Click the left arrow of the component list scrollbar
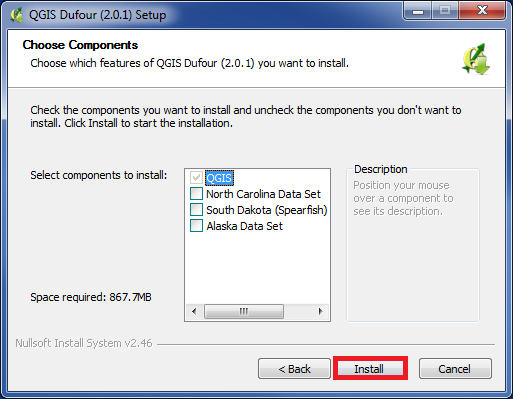513x399 pixels. [x=194, y=311]
